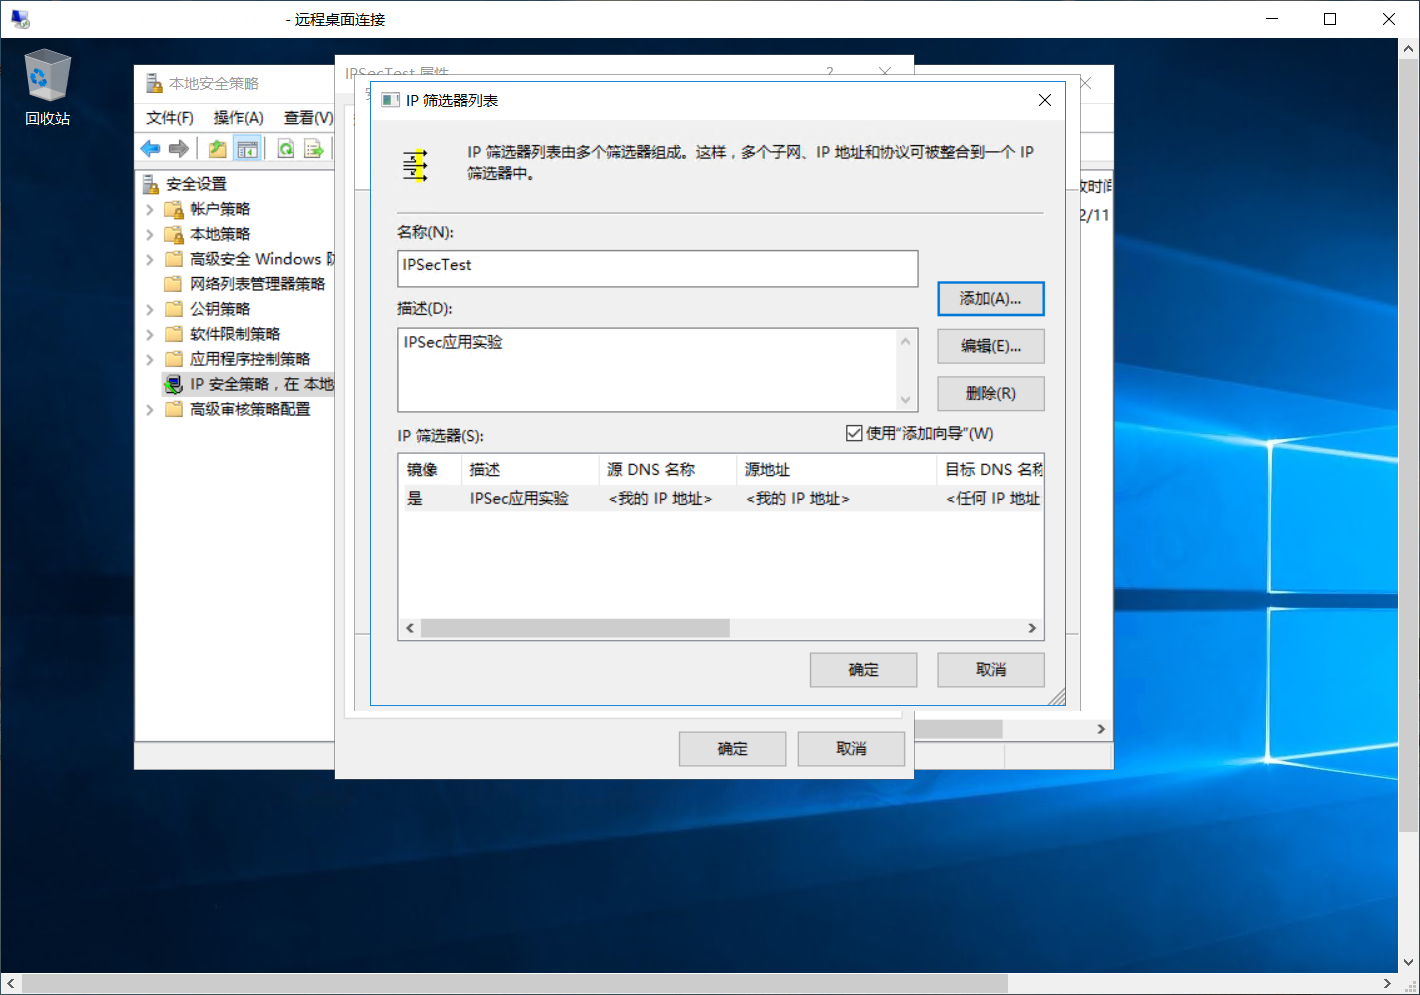Open the 操作(A) menu
Viewport: 1420px width, 995px height.
tap(238, 117)
